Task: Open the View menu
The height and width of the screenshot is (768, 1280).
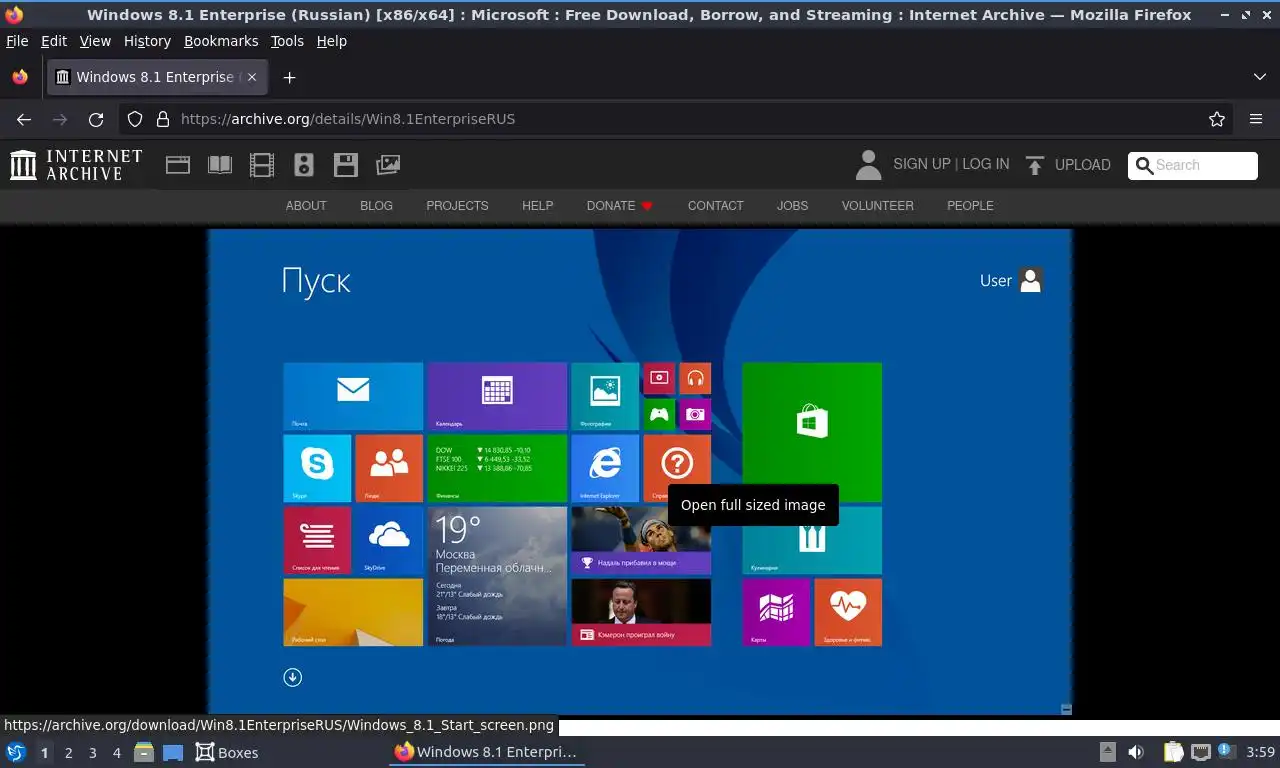Action: (95, 41)
